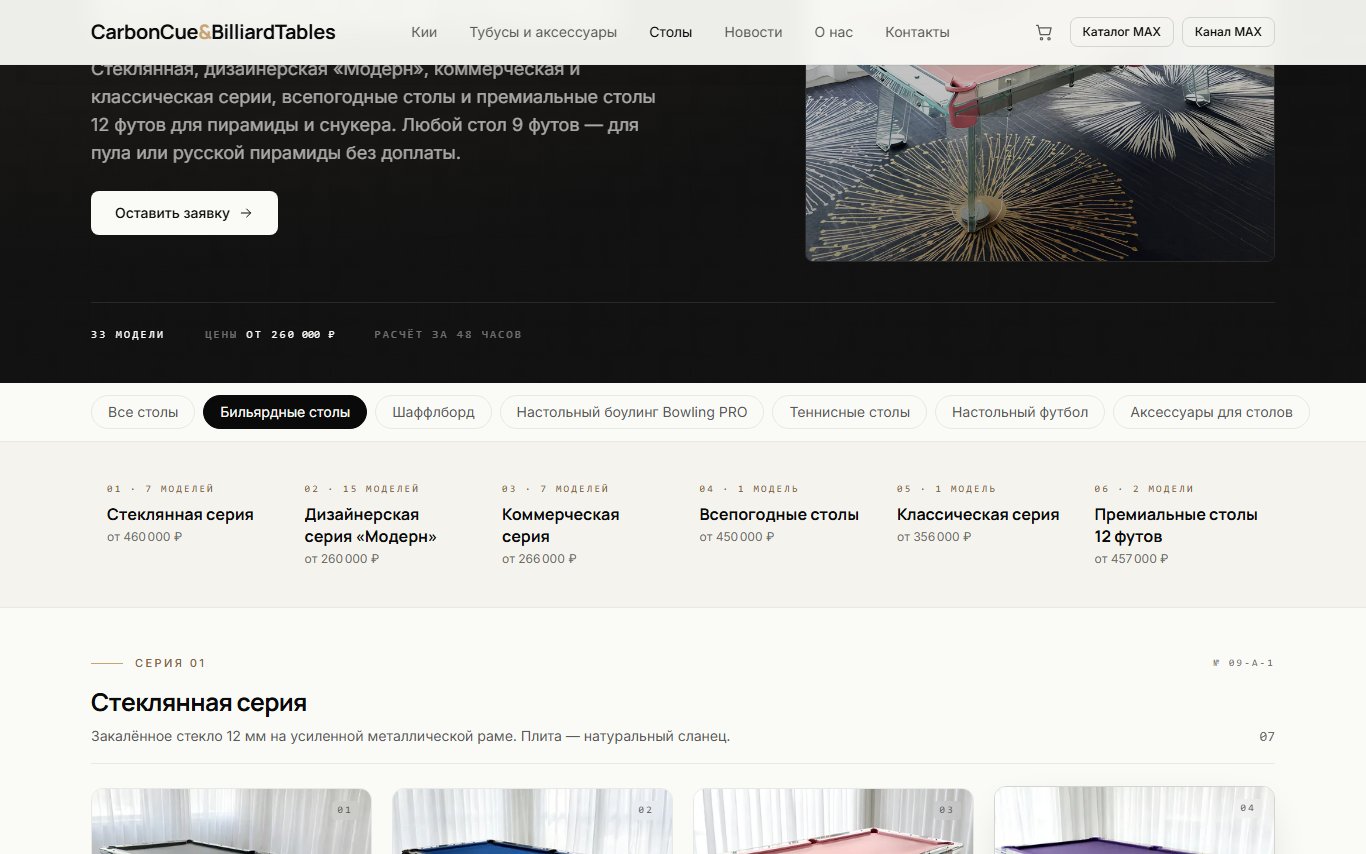Open the Новости page

753,32
